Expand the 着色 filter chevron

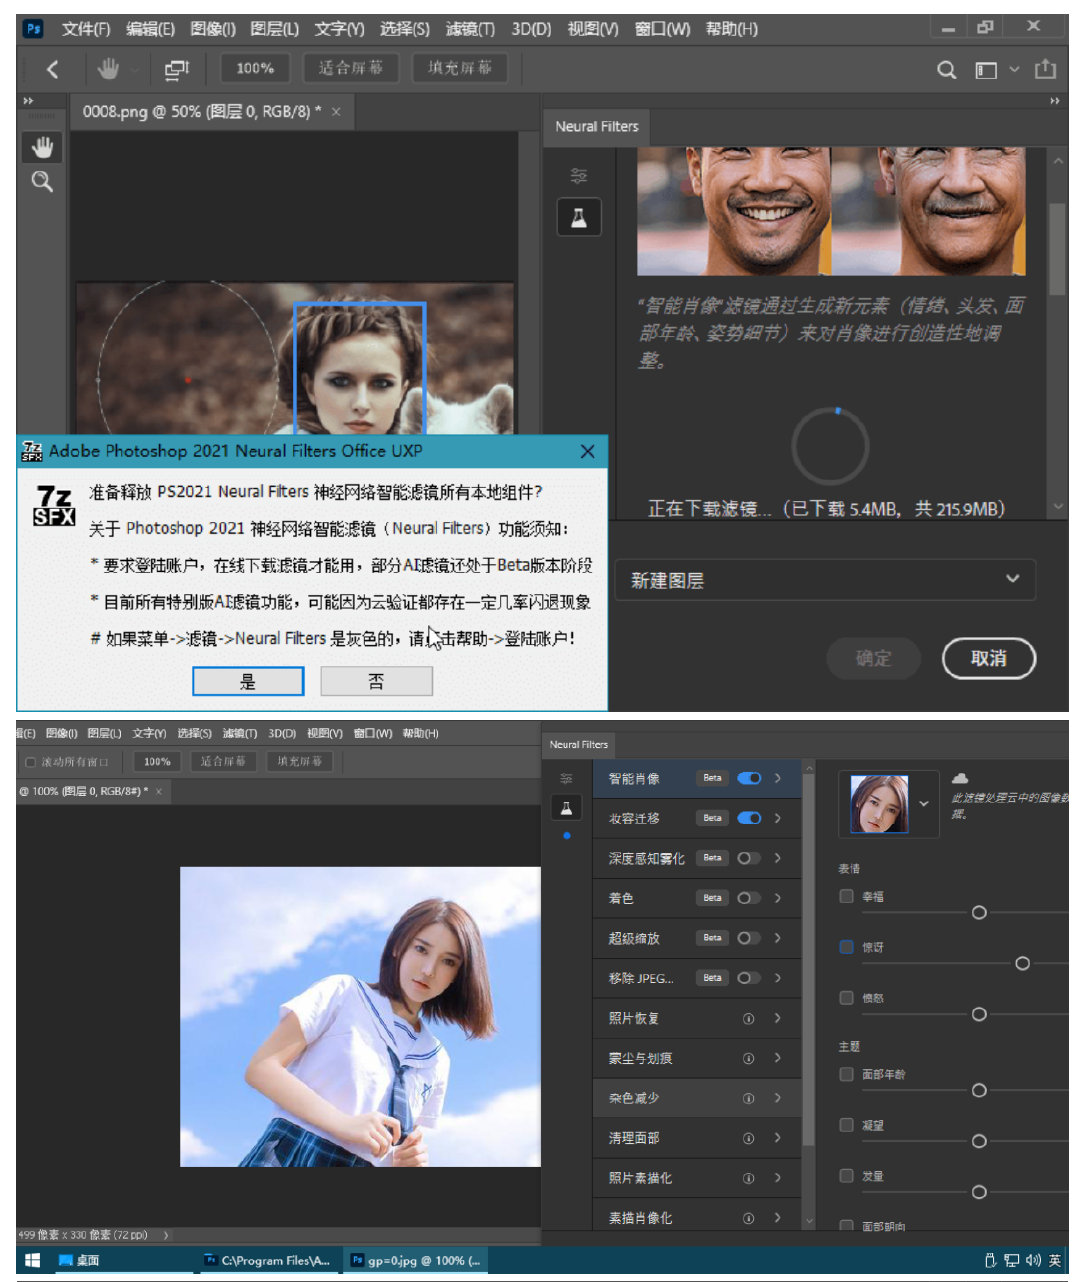coord(777,898)
